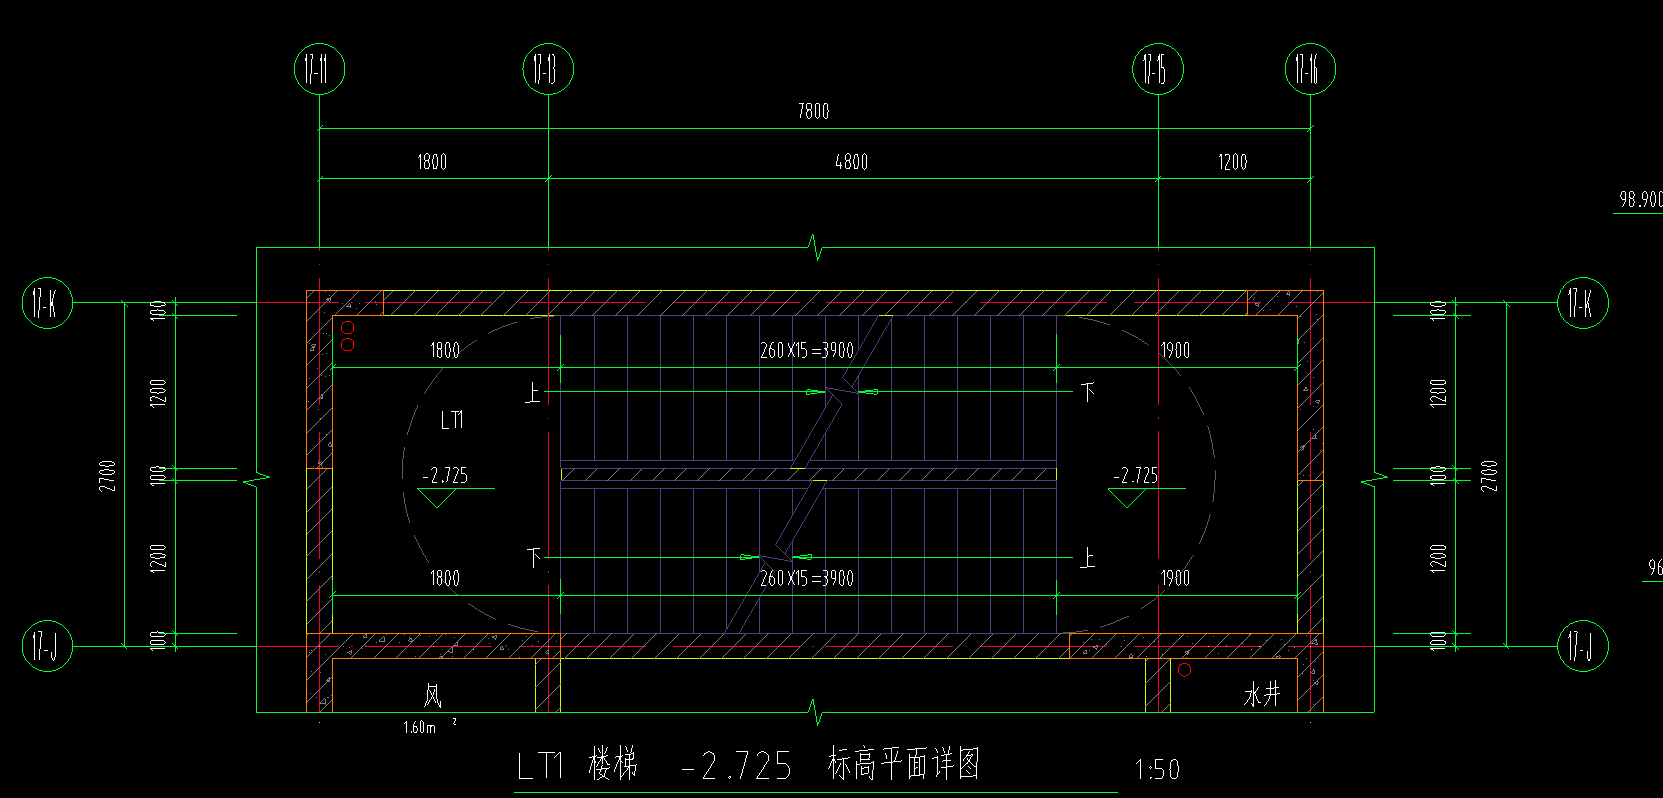Select the top 1800 dimension between axes
Screen dimensions: 1663x798
pyautogui.click(x=432, y=162)
